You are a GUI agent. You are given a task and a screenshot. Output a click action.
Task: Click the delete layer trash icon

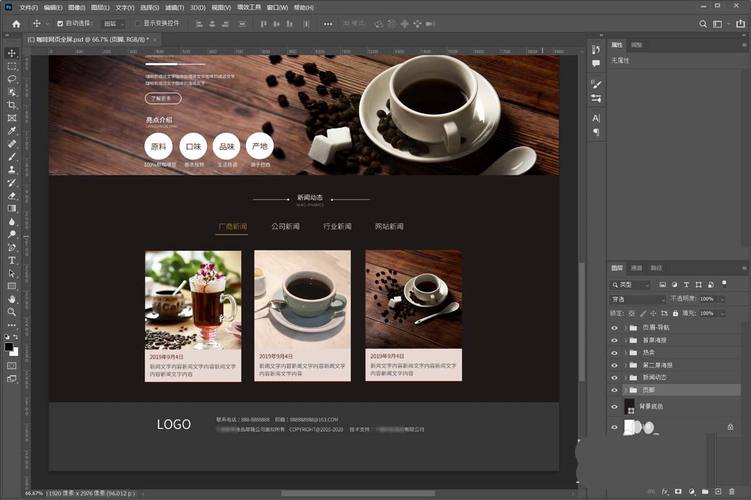pos(733,491)
